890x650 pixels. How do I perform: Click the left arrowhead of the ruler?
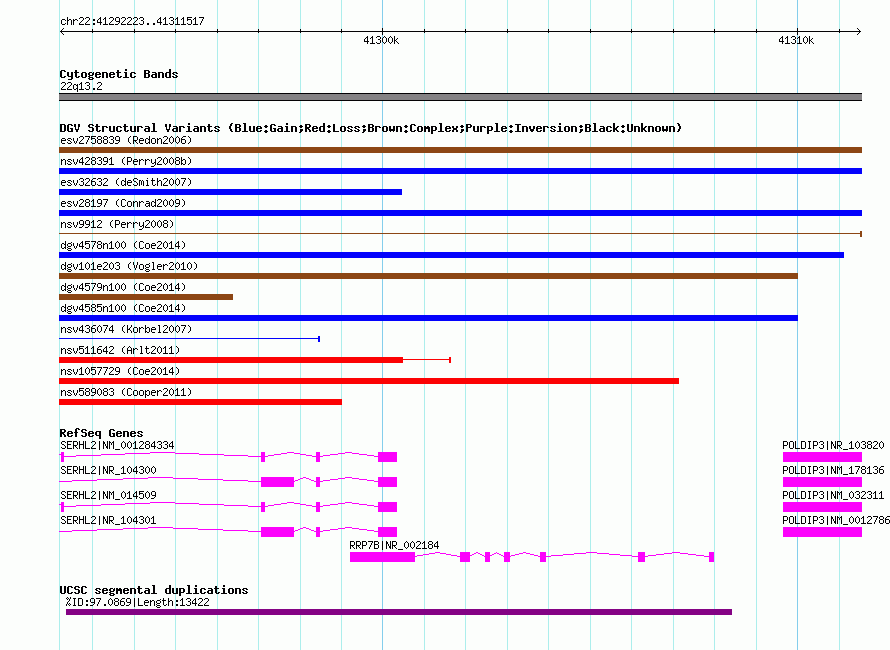[62, 31]
